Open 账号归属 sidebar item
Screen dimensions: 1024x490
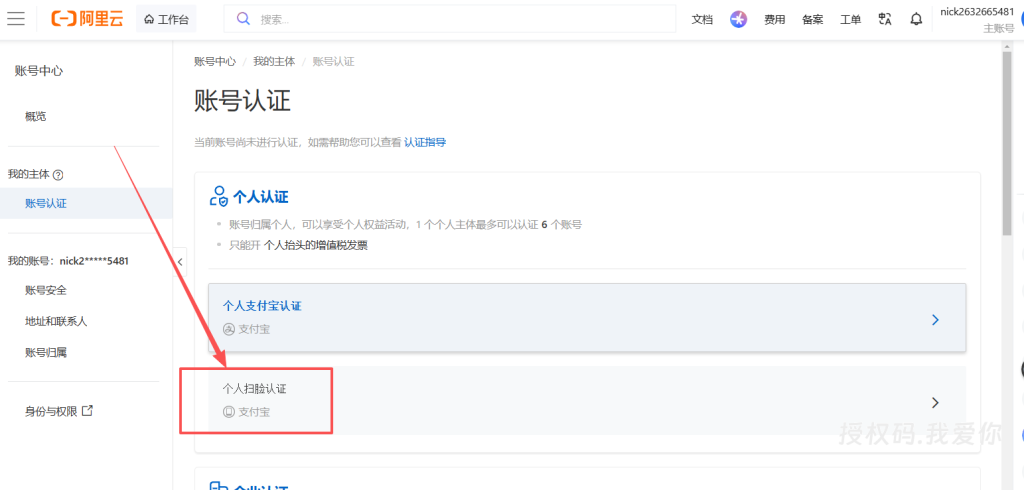pyautogui.click(x=46, y=352)
